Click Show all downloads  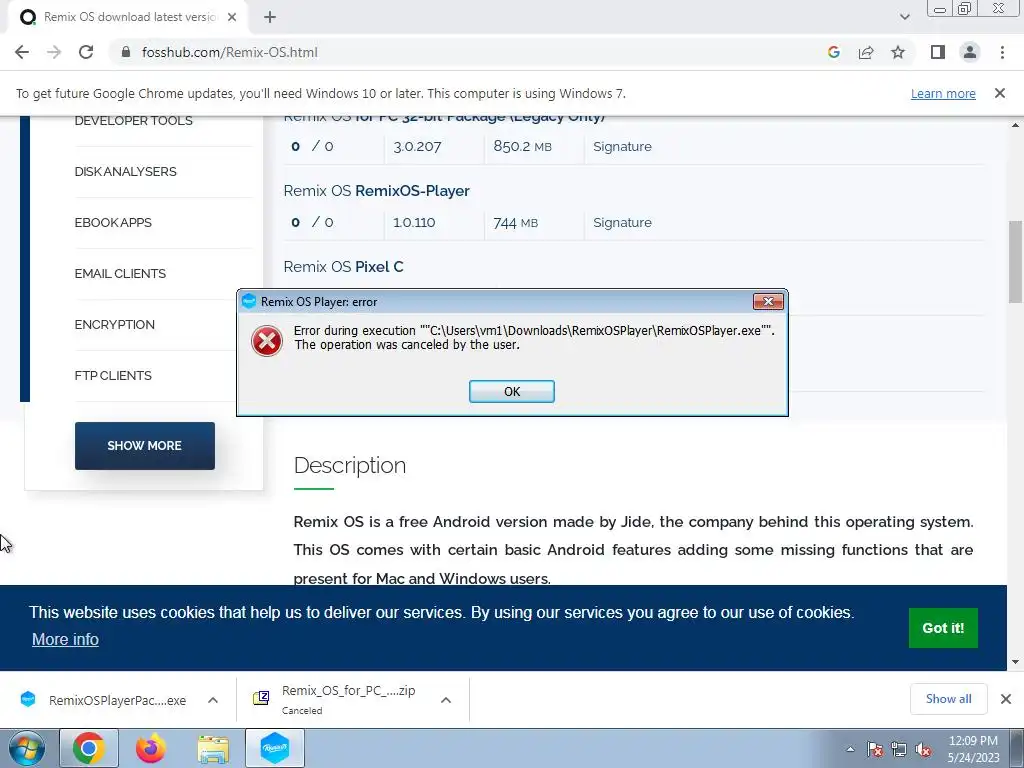click(948, 699)
